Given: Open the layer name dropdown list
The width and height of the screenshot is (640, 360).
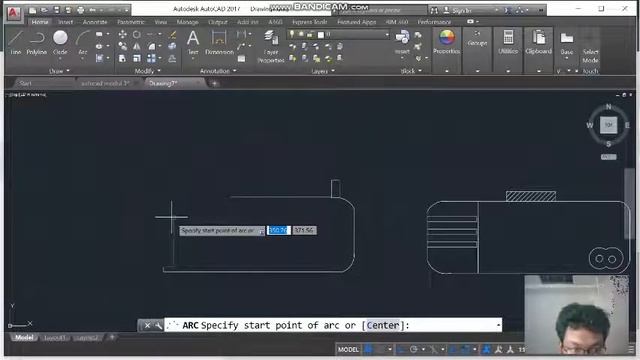Looking at the screenshot, I should [x=387, y=35].
